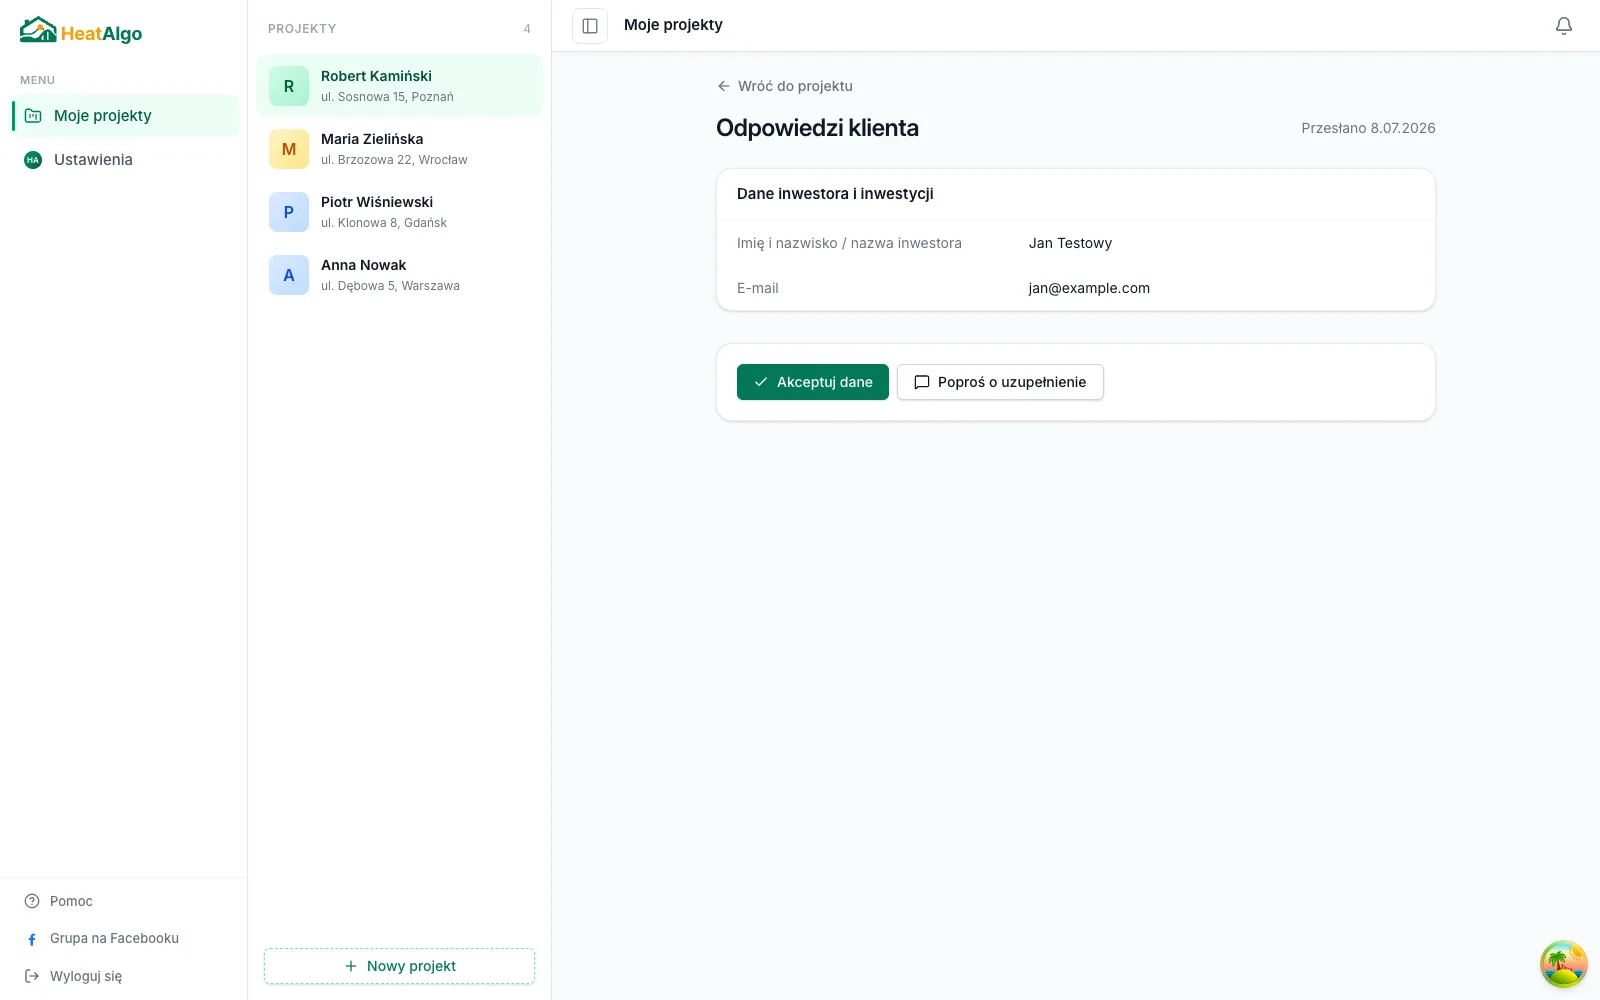Image resolution: width=1600 pixels, height=1000 pixels.
Task: Click the Moje projekty folder icon
Action: pyautogui.click(x=33, y=116)
